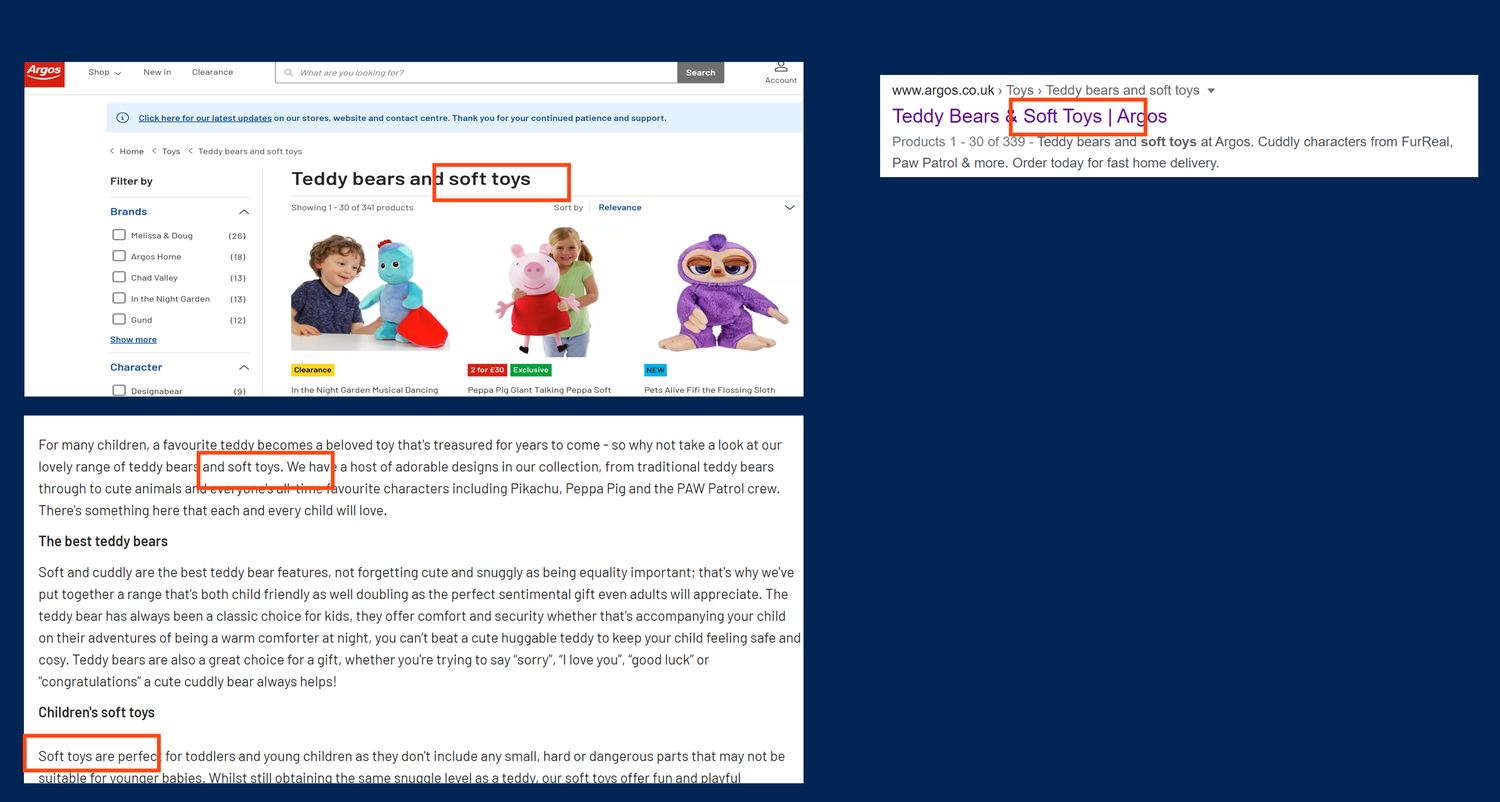Open the Peppa Pig toy product image

tap(547, 291)
